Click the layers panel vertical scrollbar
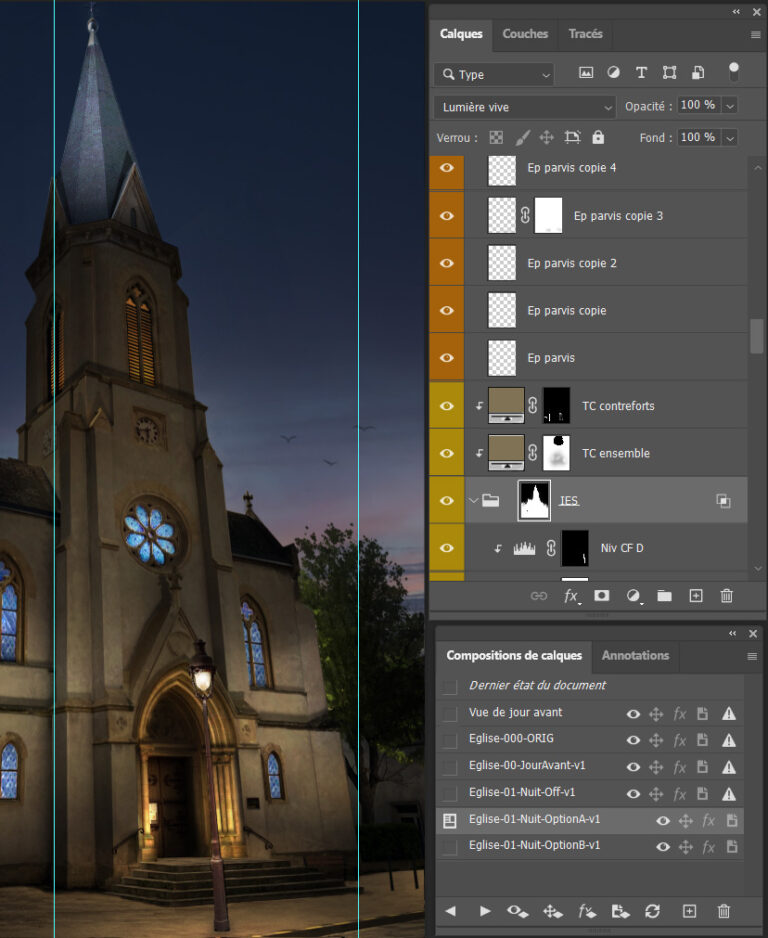This screenshot has height=938, width=768. pyautogui.click(x=757, y=336)
